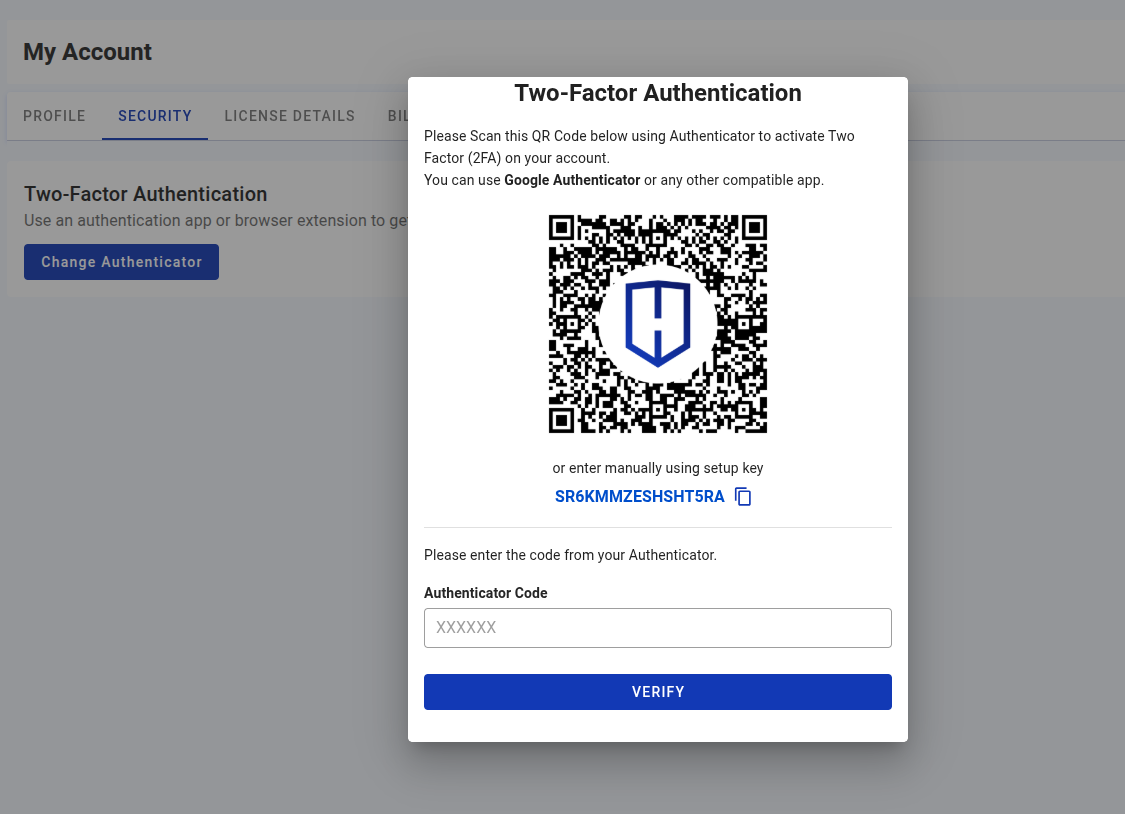Switch to the PROFILE tab
Image resolution: width=1125 pixels, height=814 pixels.
tap(54, 116)
